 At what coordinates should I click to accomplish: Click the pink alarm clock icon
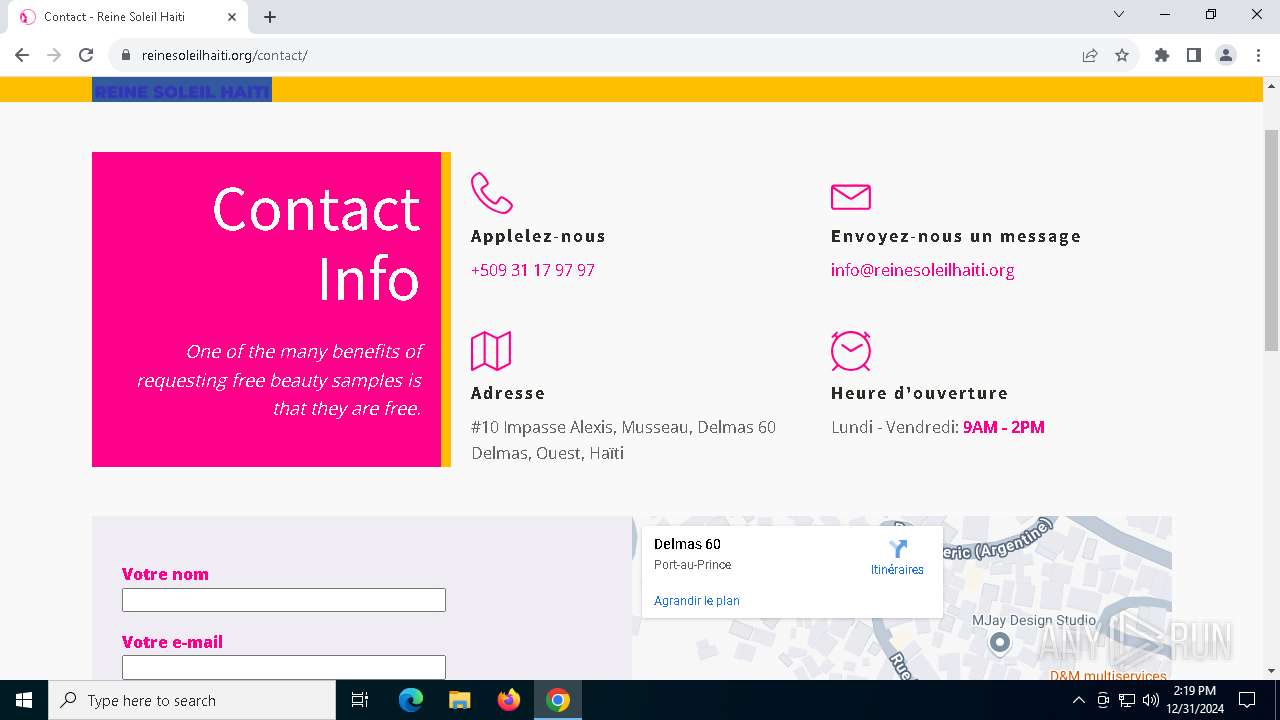(851, 350)
